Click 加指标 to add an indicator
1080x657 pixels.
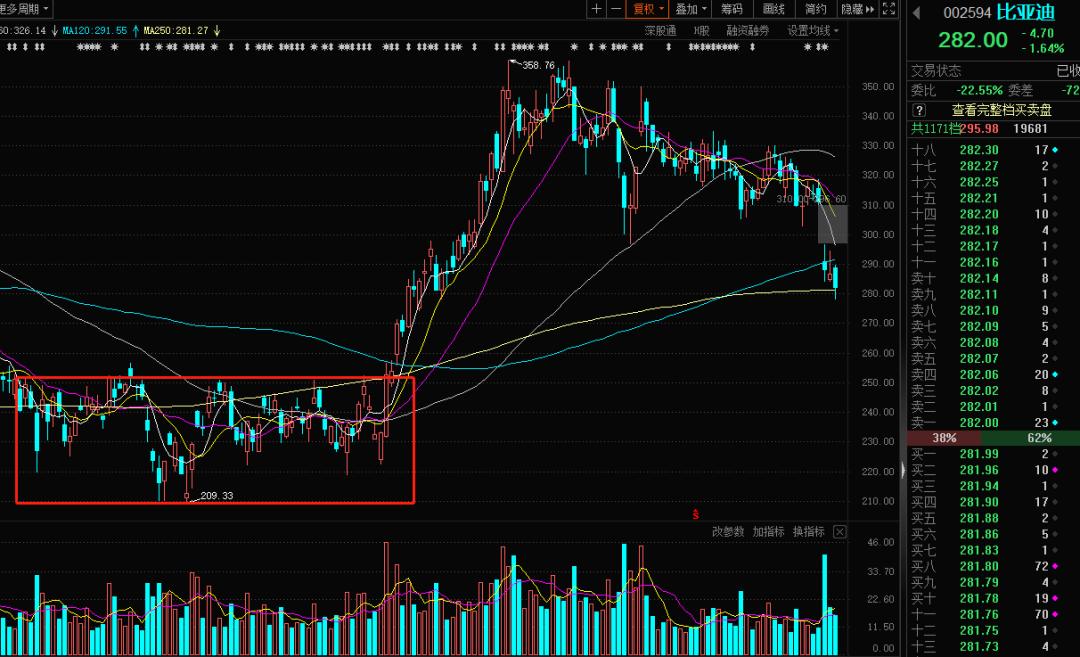pyautogui.click(x=768, y=532)
